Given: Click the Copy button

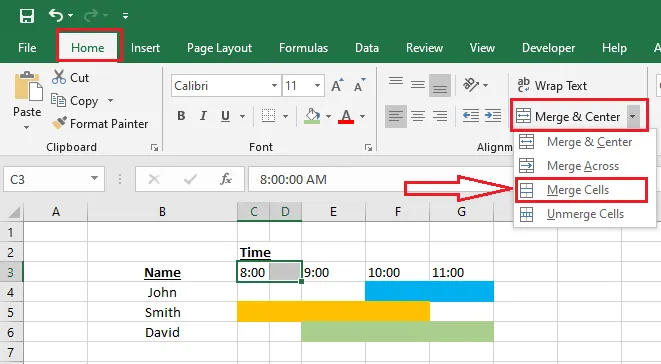Looking at the screenshot, I should click(76, 101).
